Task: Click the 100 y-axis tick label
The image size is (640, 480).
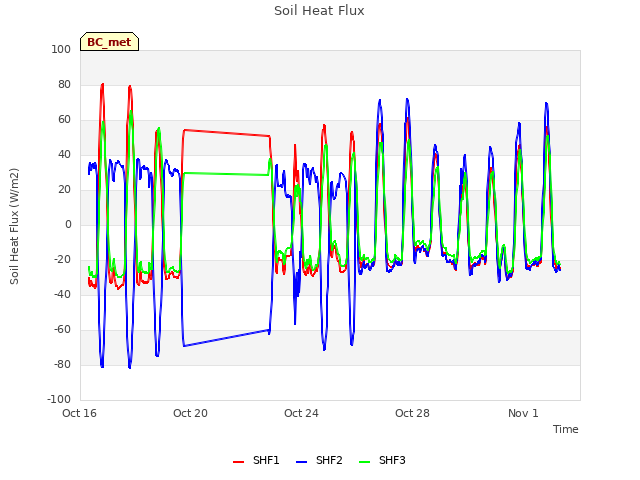Action: point(61,49)
